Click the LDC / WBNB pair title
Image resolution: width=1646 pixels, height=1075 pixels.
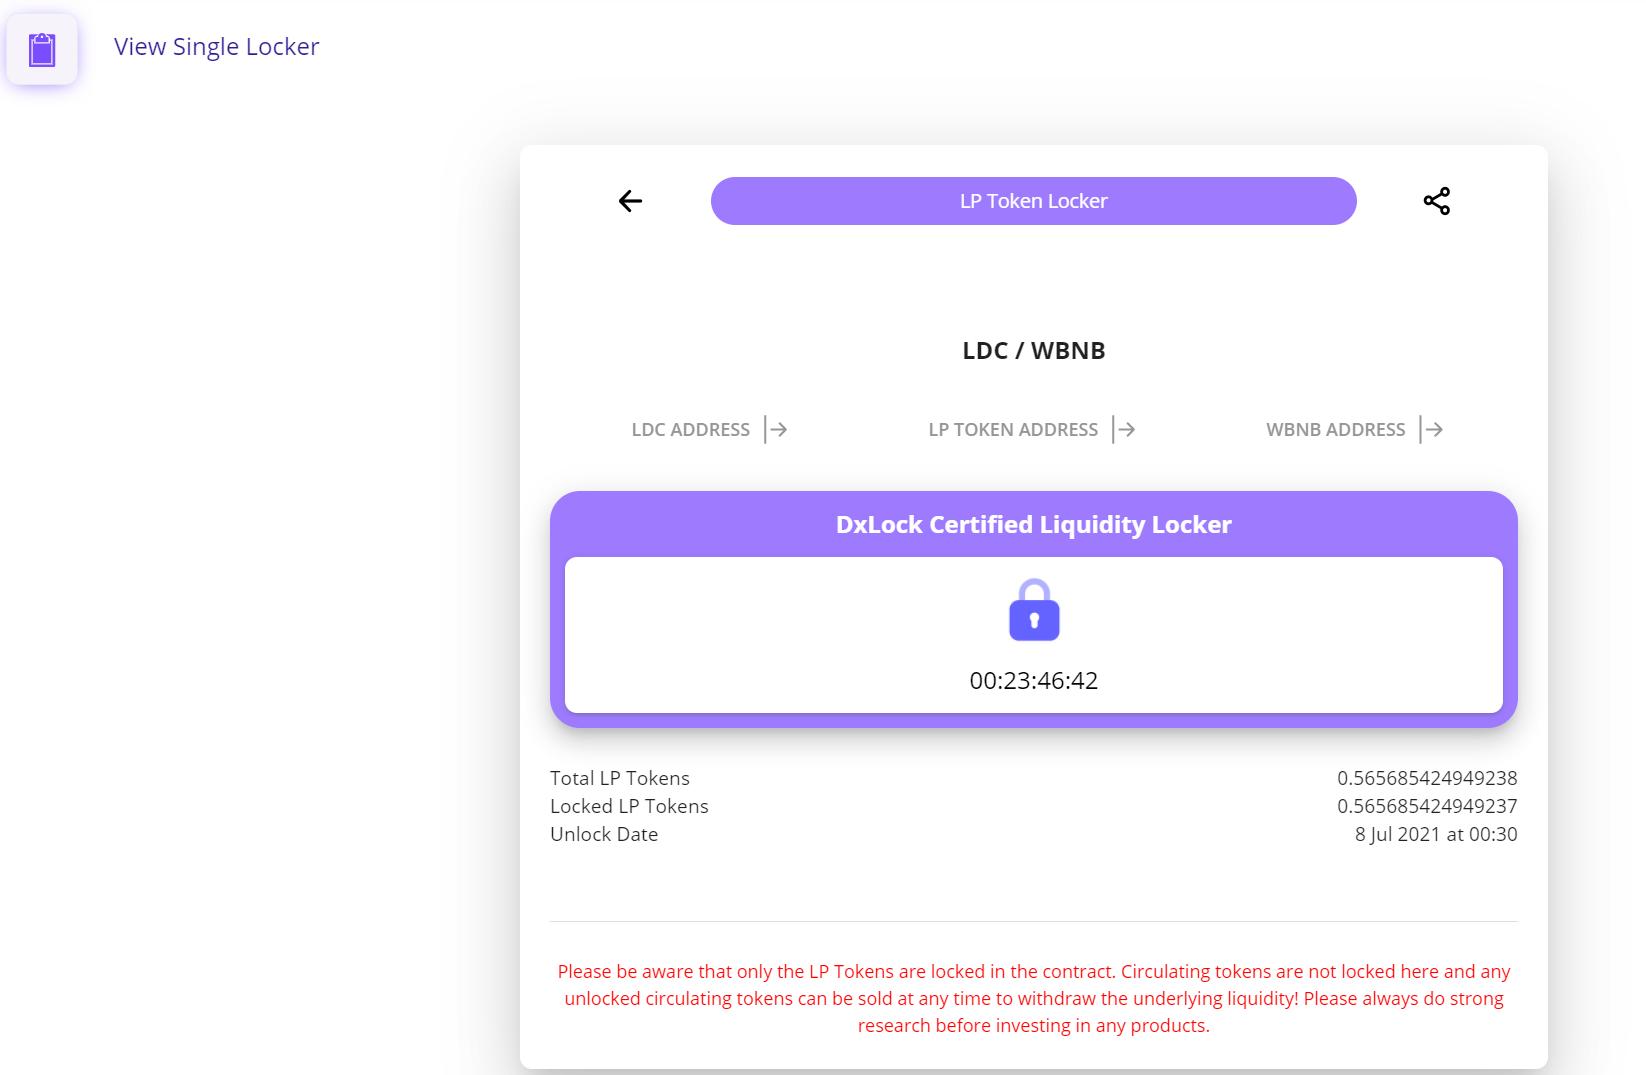(1034, 351)
